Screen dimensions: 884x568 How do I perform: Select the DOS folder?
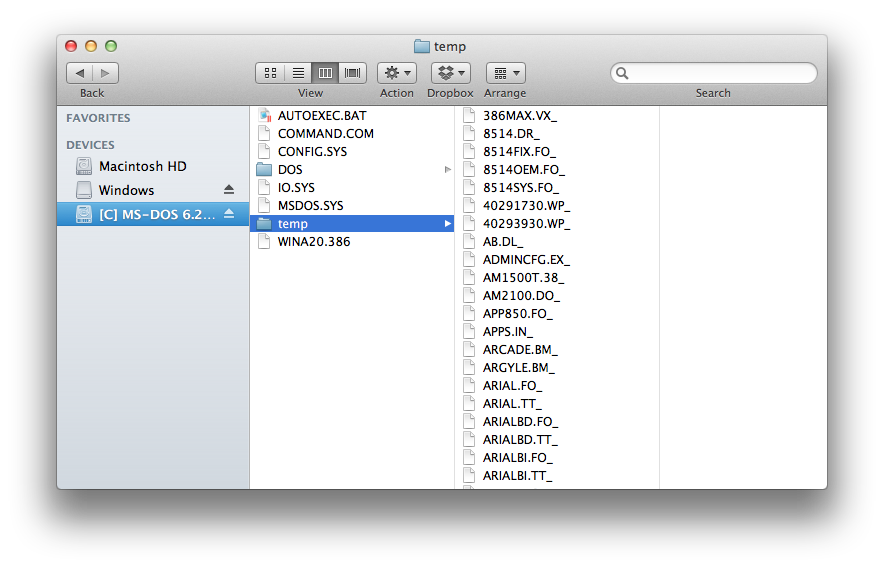point(352,170)
